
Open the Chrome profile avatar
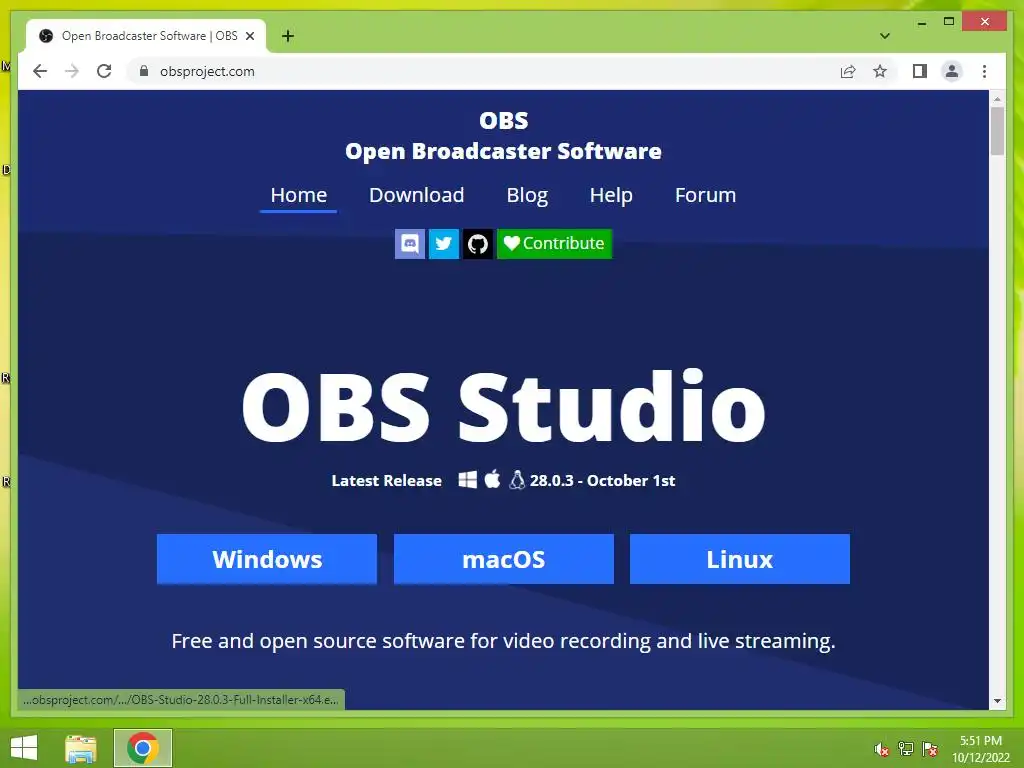point(952,71)
